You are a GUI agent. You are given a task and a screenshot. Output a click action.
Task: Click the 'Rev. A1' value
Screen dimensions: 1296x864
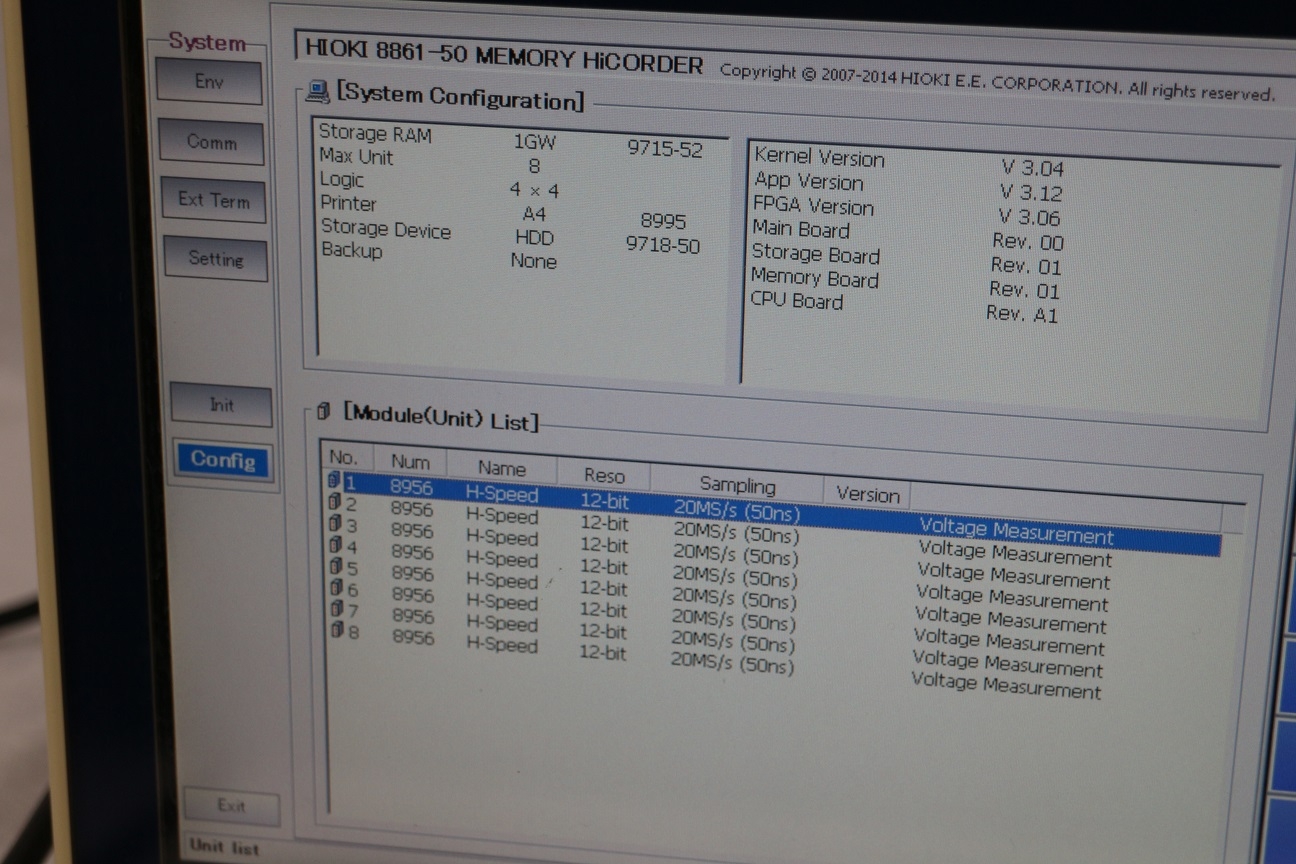pos(1022,314)
